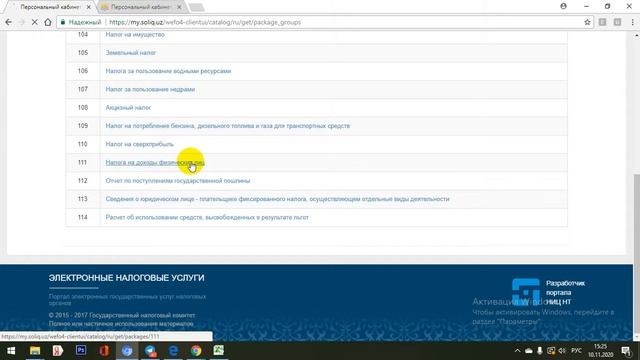Click the number cell 104
Image resolution: width=640 pixels, height=360 pixels.
(x=82, y=35)
